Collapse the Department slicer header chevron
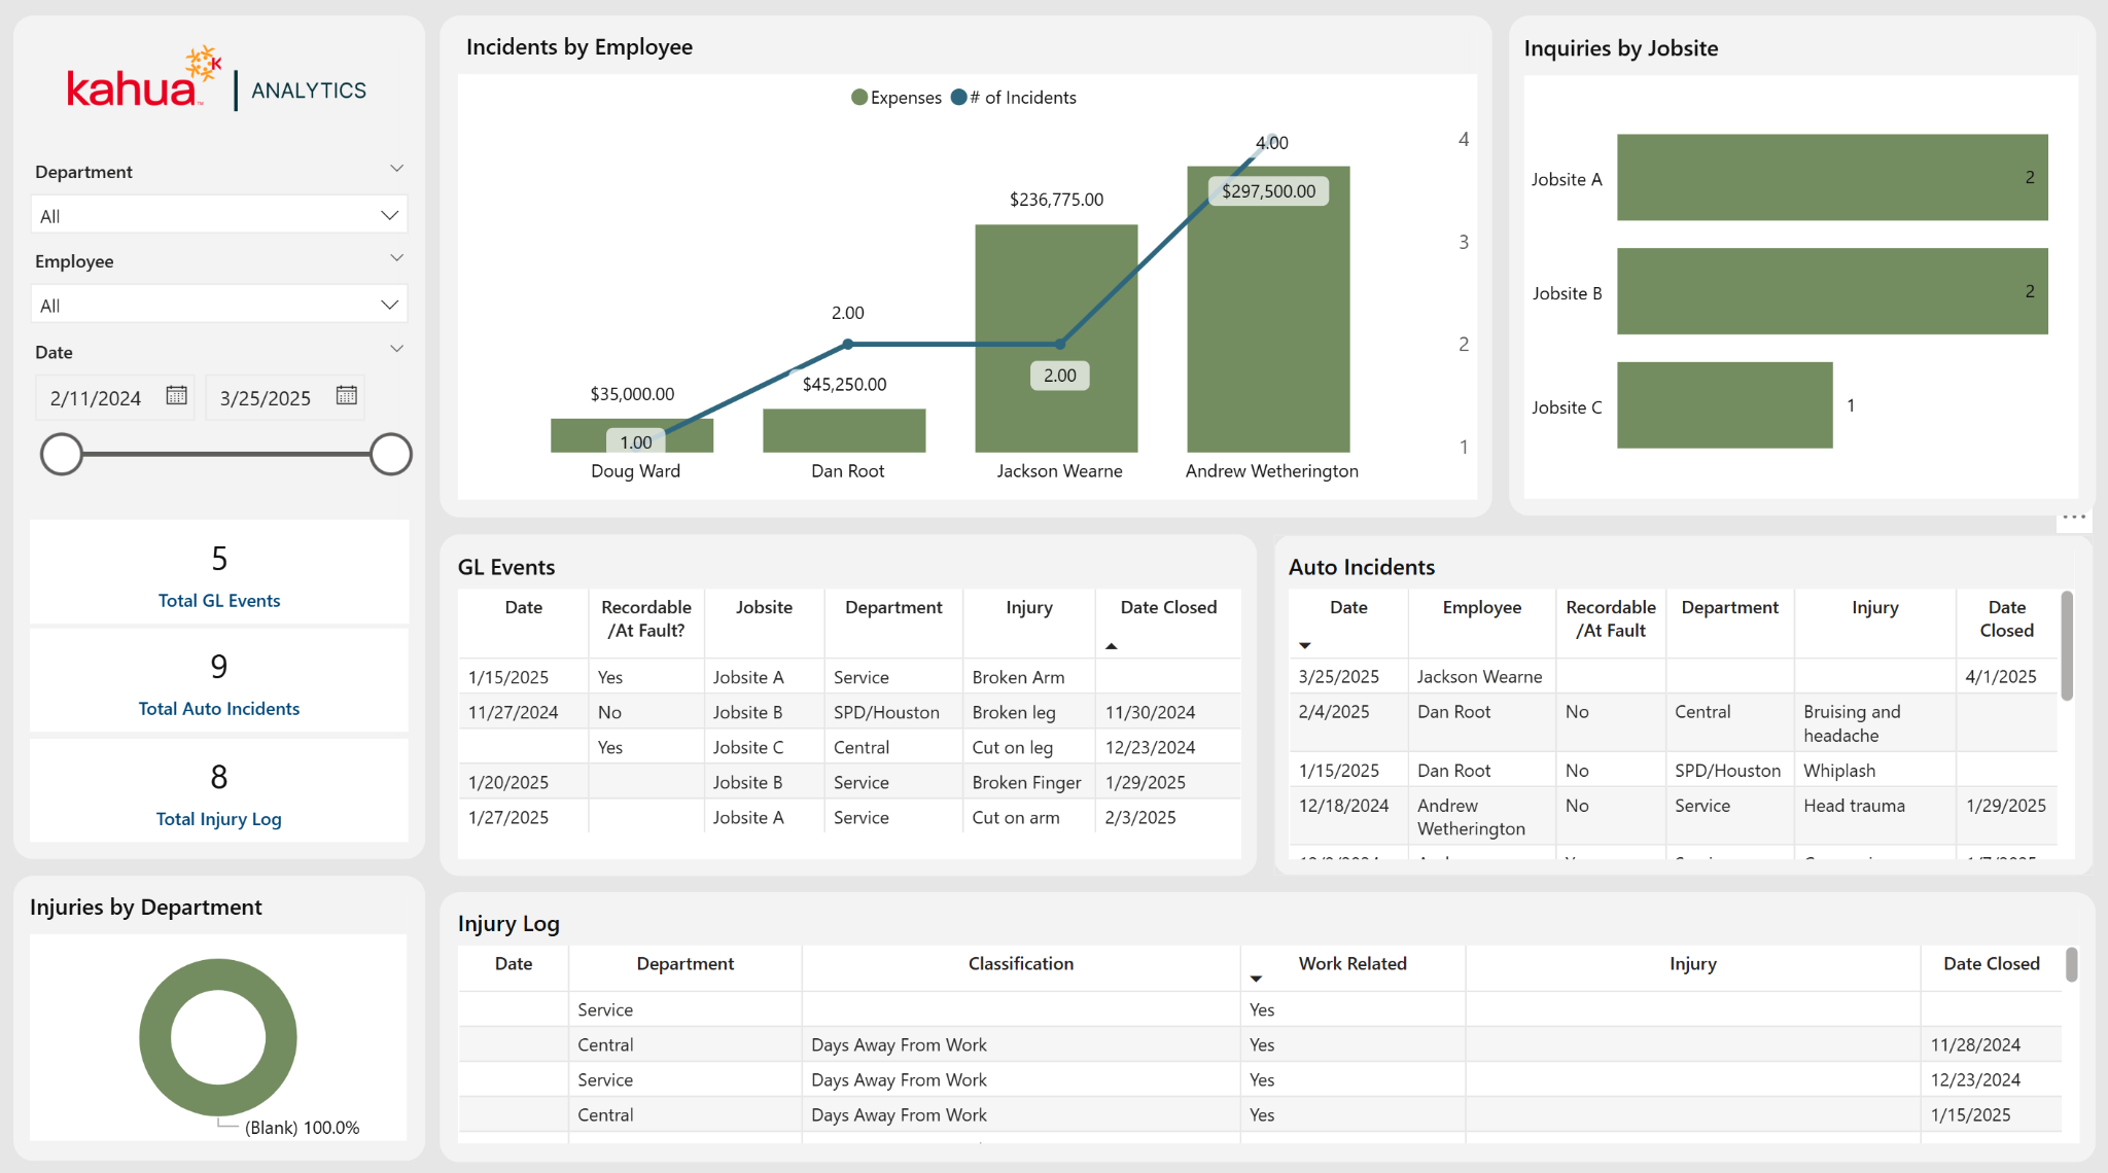2108x1173 pixels. (396, 169)
